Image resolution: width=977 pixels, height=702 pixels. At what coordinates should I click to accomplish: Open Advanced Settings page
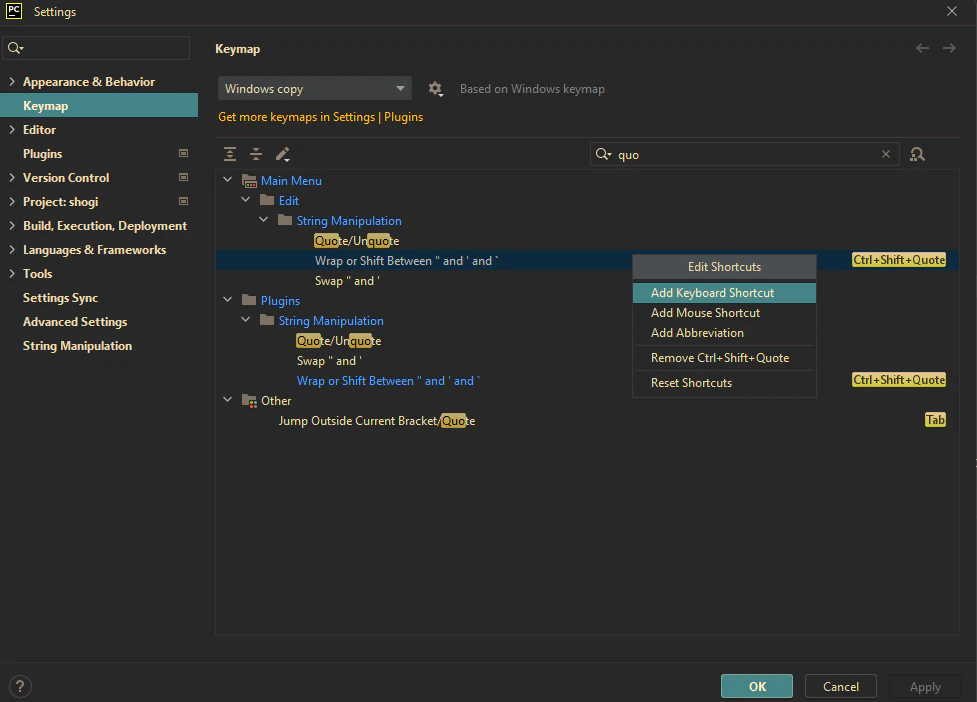click(x=75, y=322)
